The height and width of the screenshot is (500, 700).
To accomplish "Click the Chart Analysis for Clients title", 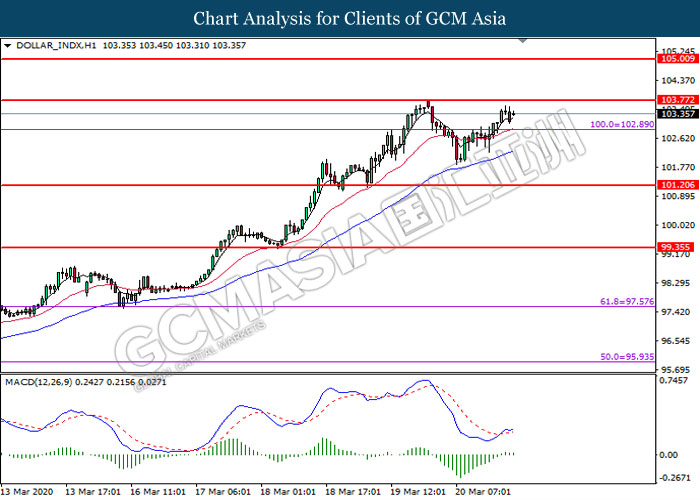I will (x=350, y=19).
